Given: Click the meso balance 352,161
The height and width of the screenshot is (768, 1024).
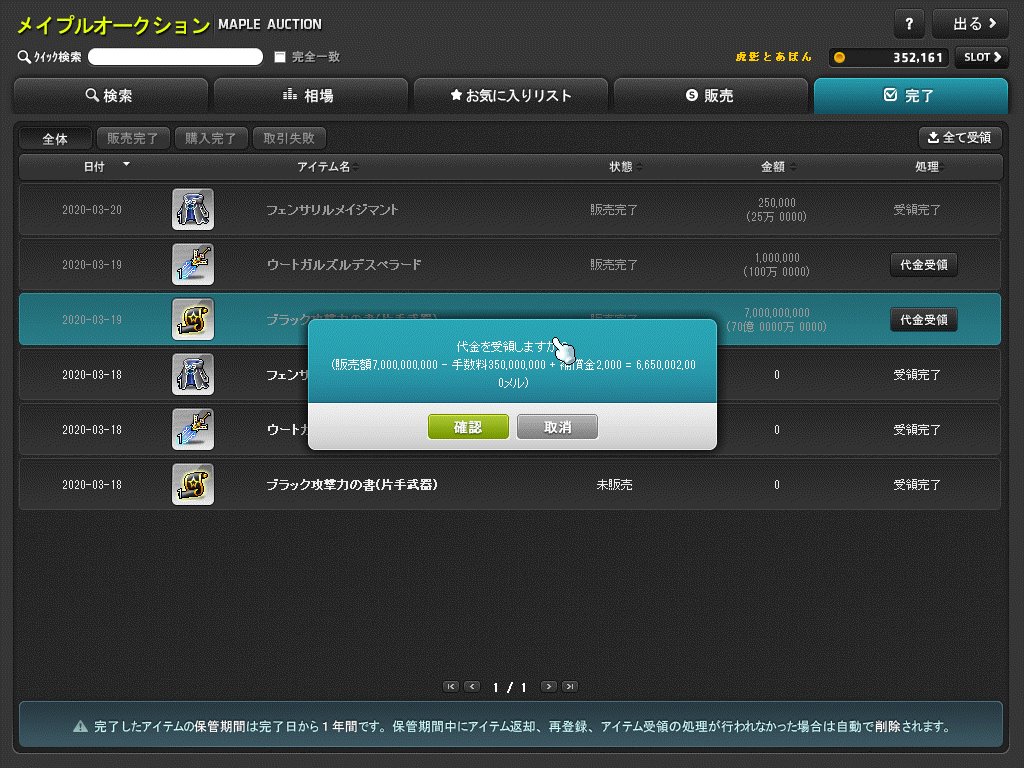Looking at the screenshot, I should pyautogui.click(x=918, y=57).
